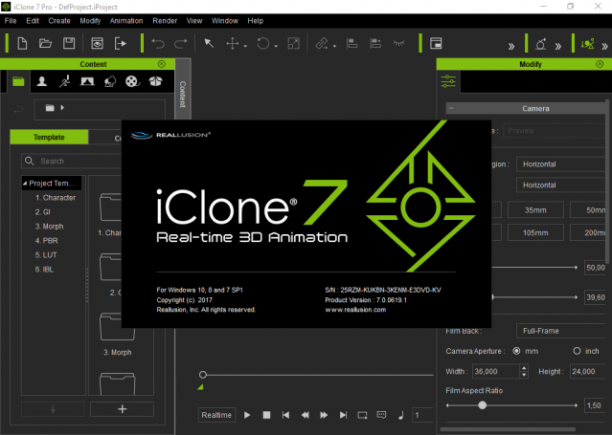This screenshot has width=612, height=435.
Task: Open an existing project
Action: pyautogui.click(x=45, y=43)
